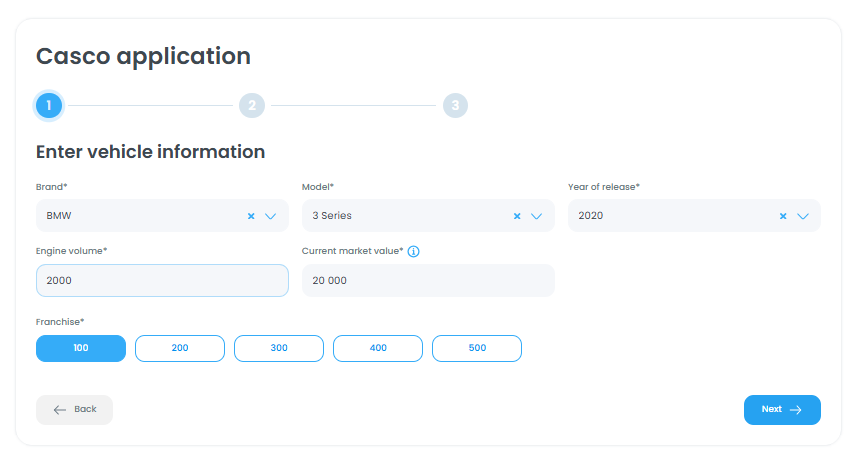The image size is (857, 460).
Task: Expand the Brand dropdown chevron
Action: [270, 215]
